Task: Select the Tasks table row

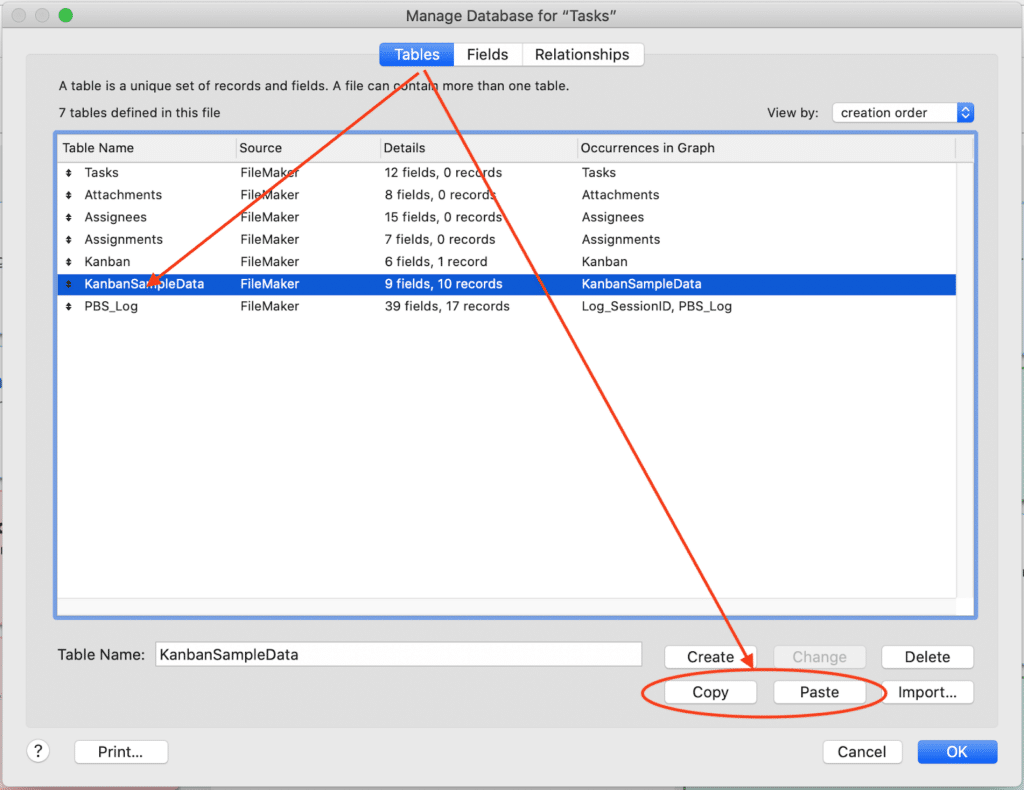Action: 507,173
